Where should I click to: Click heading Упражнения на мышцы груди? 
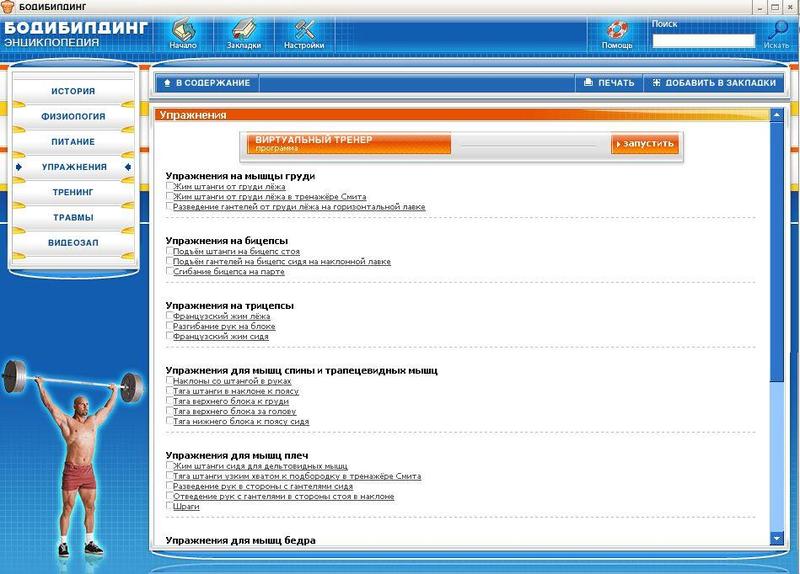point(240,176)
